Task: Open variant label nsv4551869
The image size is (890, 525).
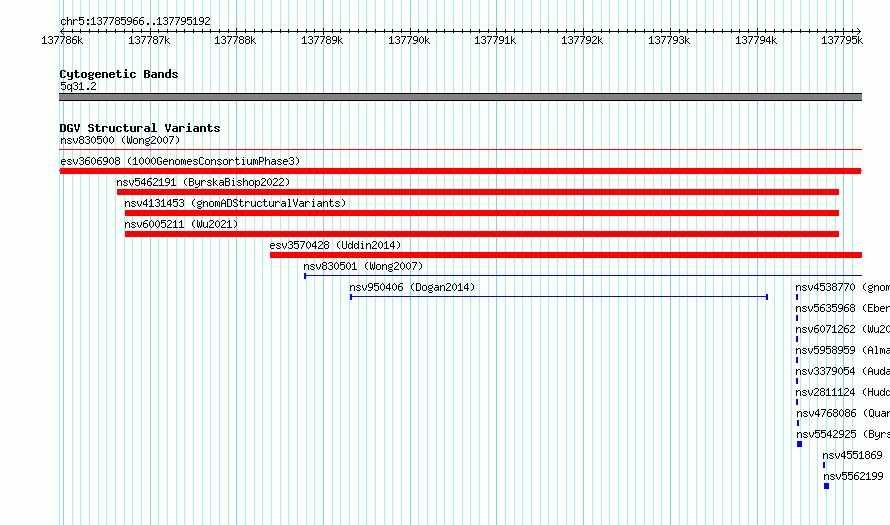Action: pyautogui.click(x=853, y=455)
